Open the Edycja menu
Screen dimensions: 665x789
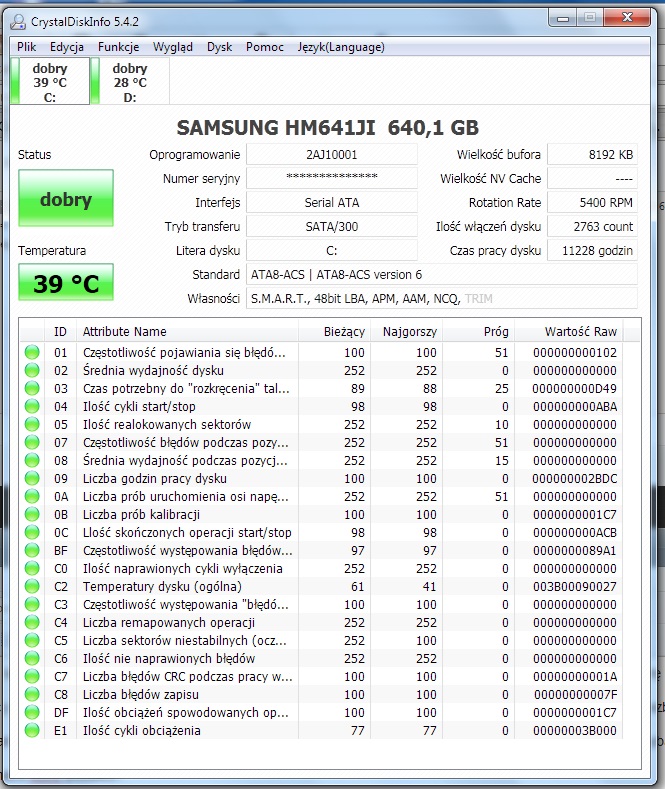pyautogui.click(x=66, y=47)
